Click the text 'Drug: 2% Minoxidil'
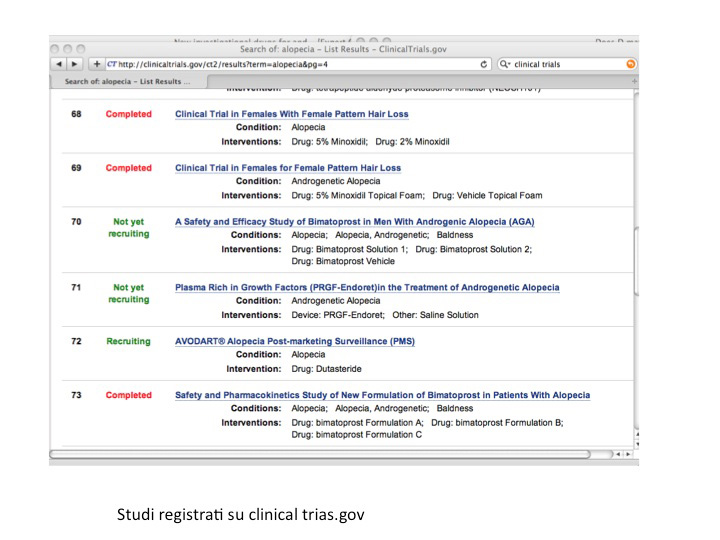This screenshot has height=540, width=720. coord(412,142)
